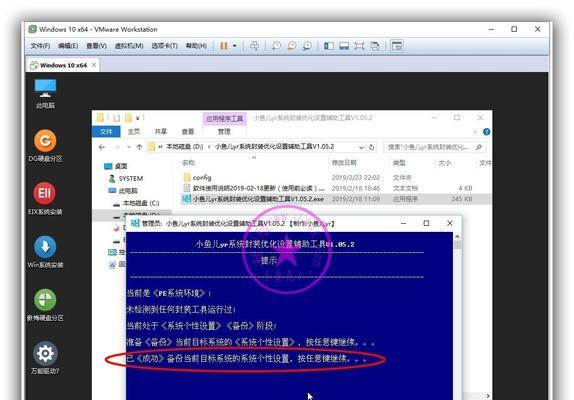Launch the Win系统安装 desktop shortcut

tap(45, 252)
